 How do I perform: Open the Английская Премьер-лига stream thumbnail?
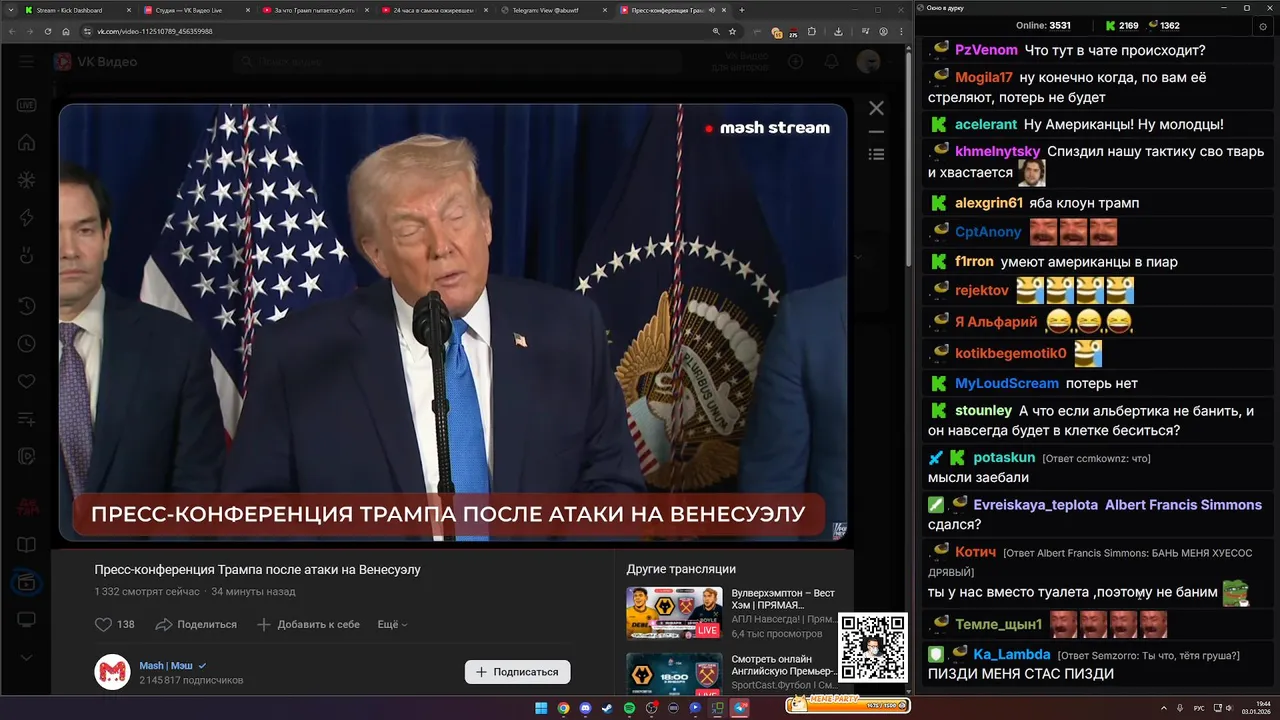click(x=674, y=674)
